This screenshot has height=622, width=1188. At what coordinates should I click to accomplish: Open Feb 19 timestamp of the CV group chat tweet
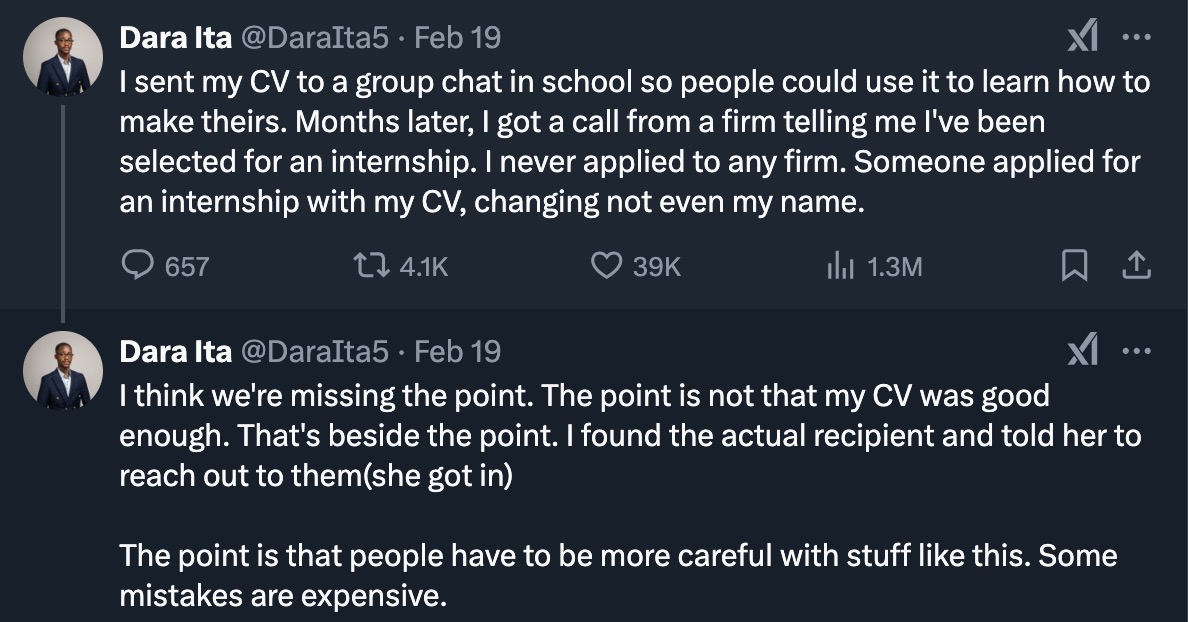click(x=457, y=38)
